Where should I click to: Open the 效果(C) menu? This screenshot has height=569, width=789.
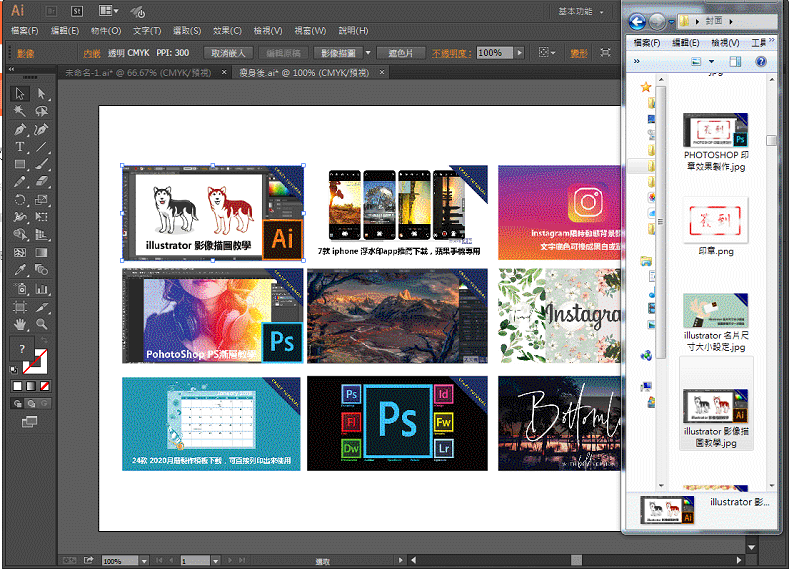click(227, 31)
